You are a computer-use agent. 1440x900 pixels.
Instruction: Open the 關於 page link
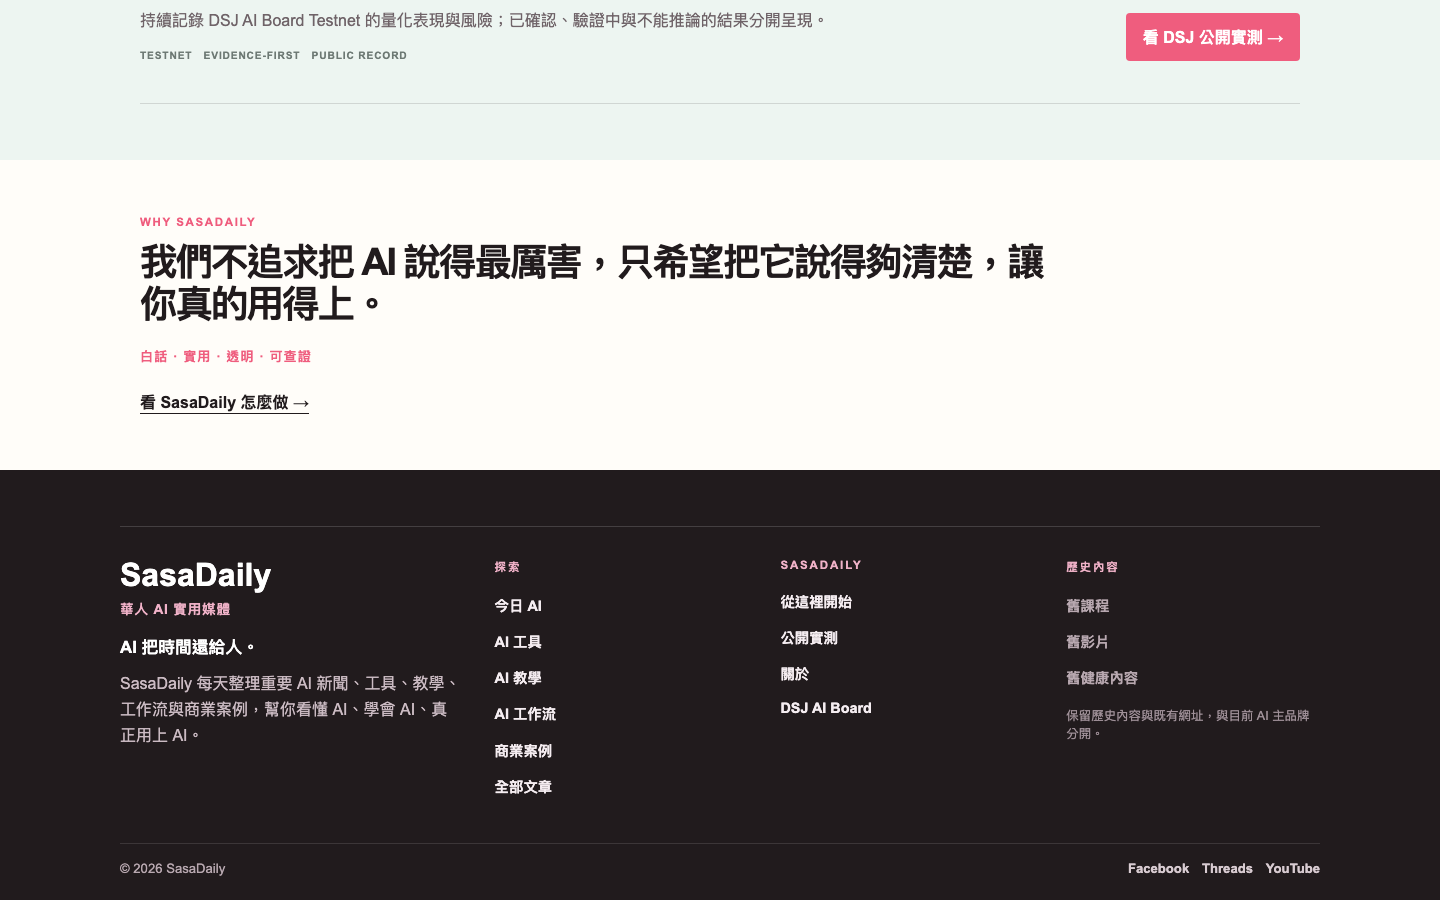[795, 674]
